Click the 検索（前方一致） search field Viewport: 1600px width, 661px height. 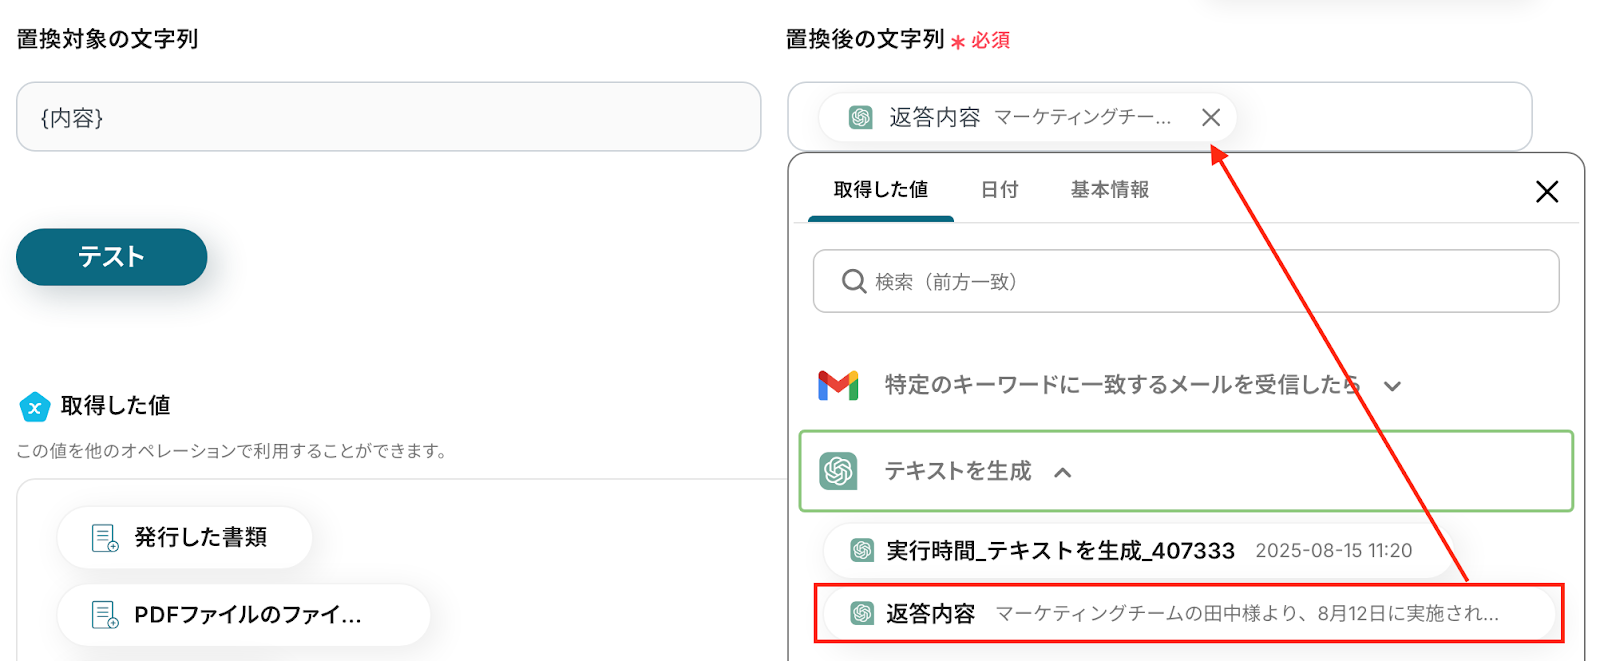[1200, 282]
